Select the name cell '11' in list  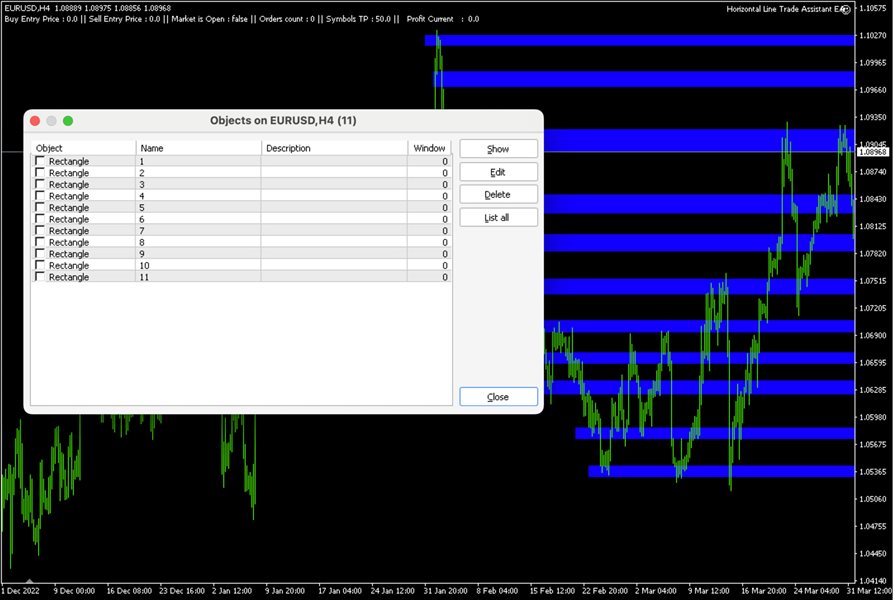click(x=198, y=277)
